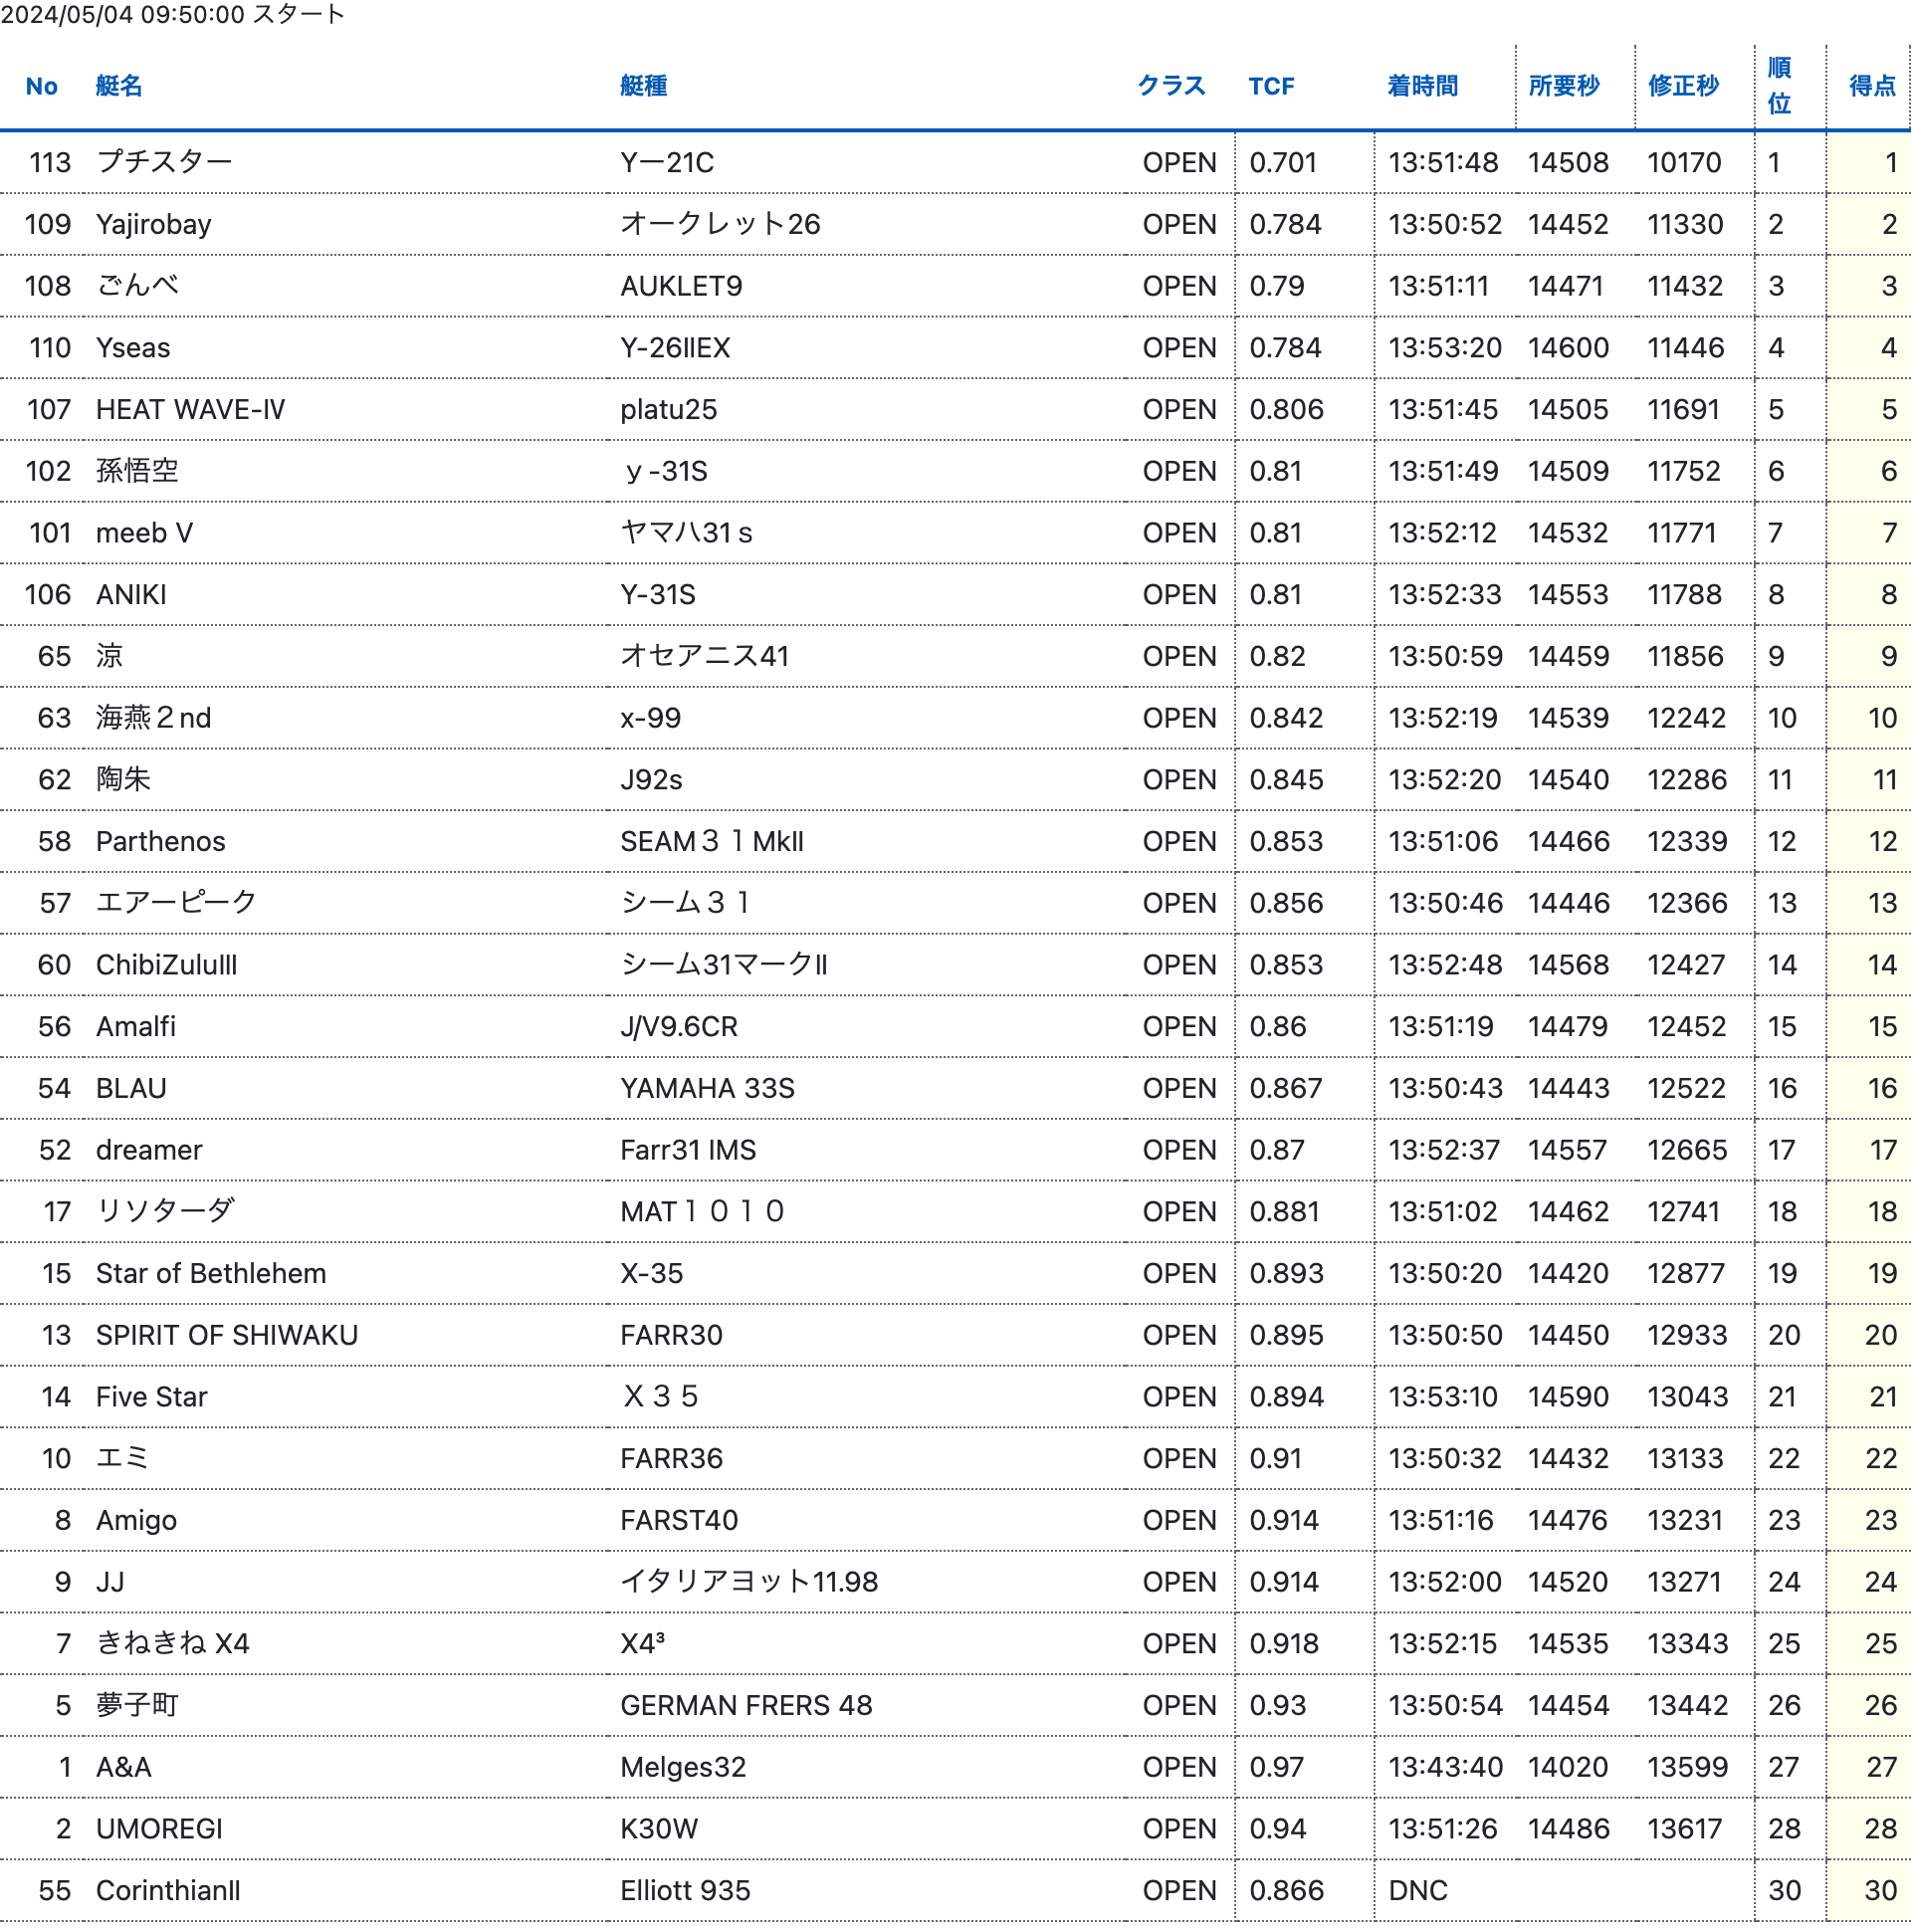
Task: Click the race start time heading text
Action: pyautogui.click(x=173, y=14)
